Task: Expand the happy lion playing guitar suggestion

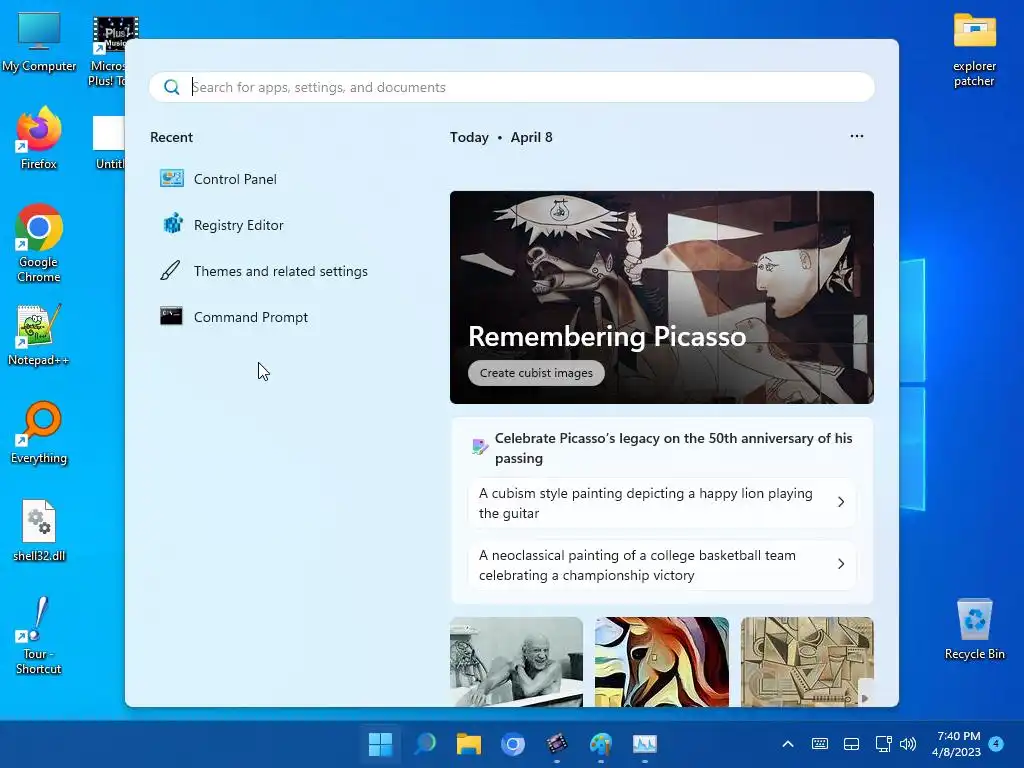Action: point(662,503)
